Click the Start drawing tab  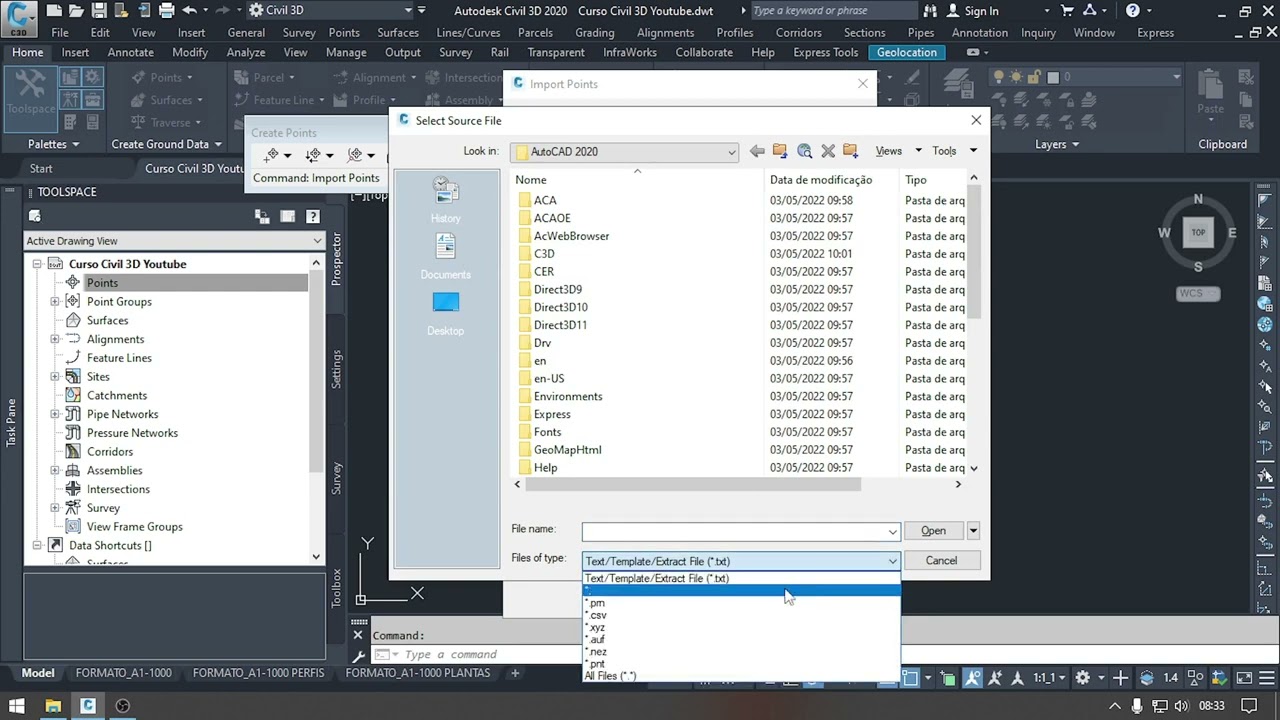tap(41, 169)
